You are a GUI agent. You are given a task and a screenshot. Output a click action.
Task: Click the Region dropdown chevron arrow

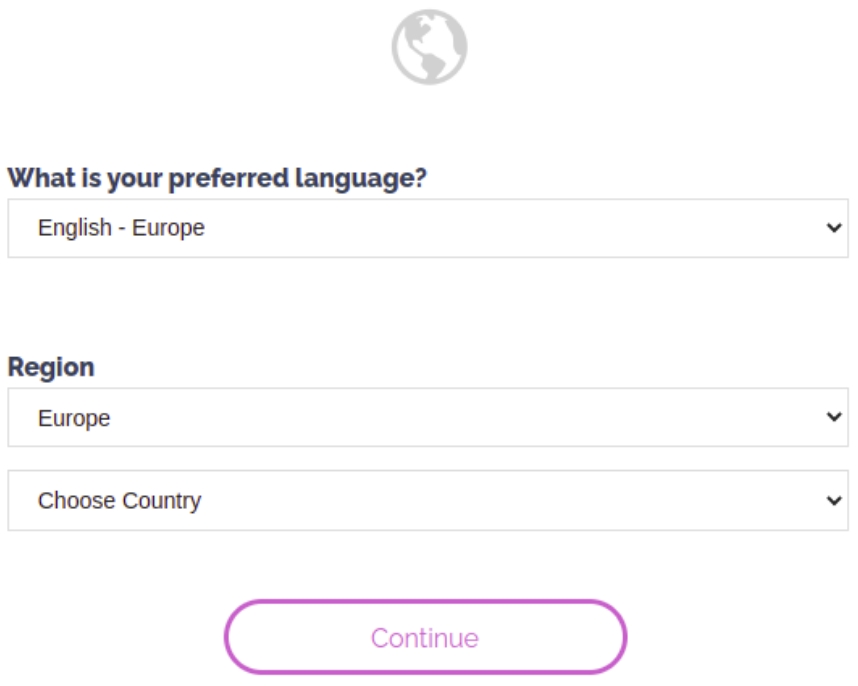coord(835,418)
